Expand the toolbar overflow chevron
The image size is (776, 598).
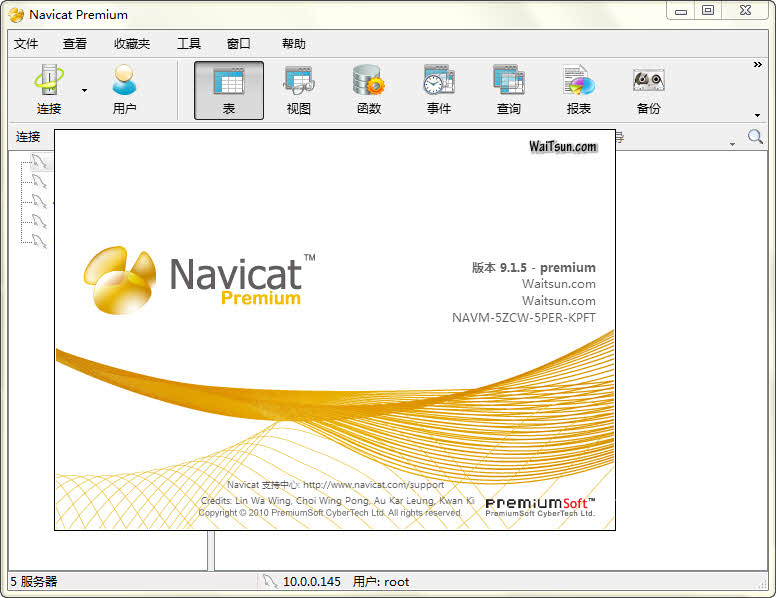click(757, 65)
